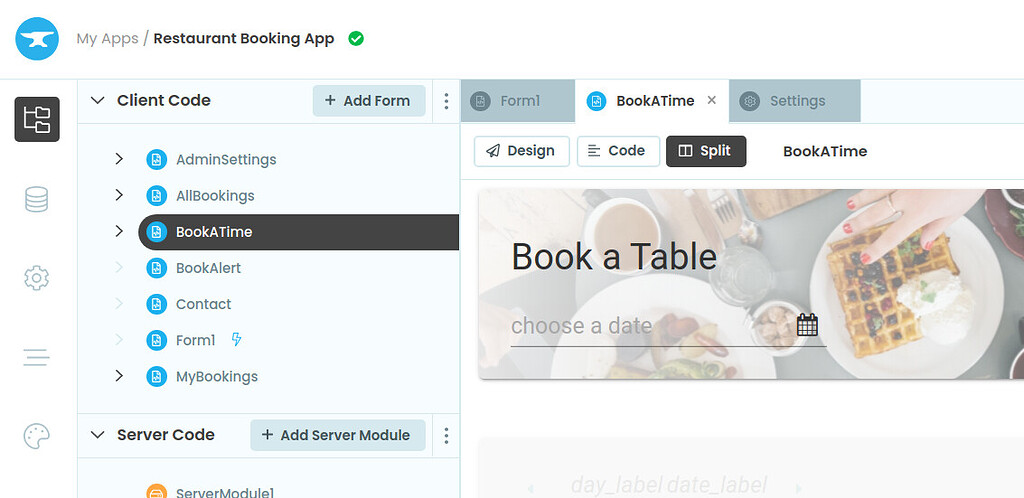Select BookATime in the form tree
The width and height of the screenshot is (1024, 498).
[298, 232]
